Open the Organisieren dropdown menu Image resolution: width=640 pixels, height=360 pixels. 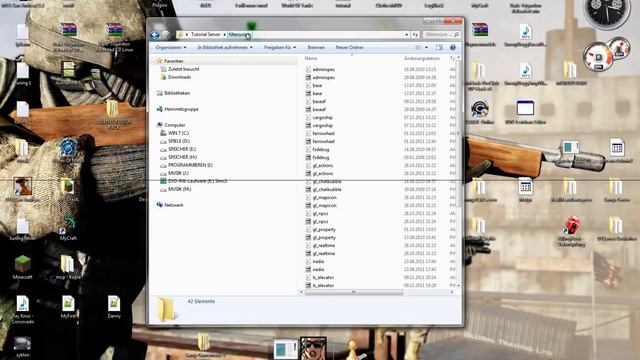[171, 47]
